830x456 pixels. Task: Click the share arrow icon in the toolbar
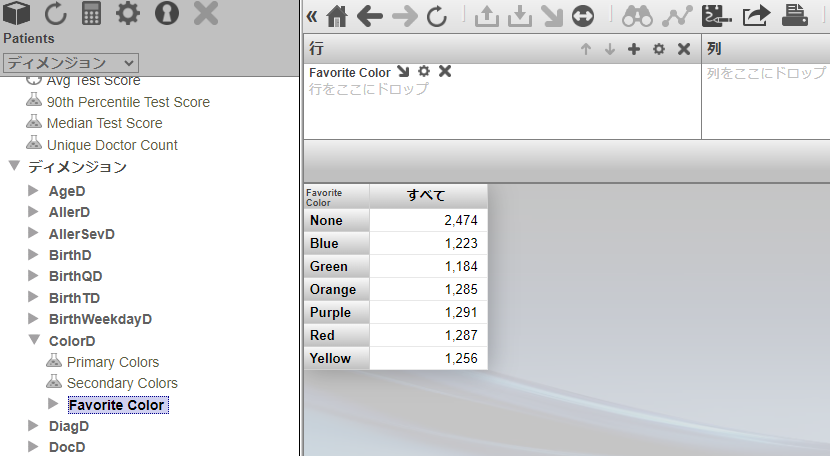point(756,17)
